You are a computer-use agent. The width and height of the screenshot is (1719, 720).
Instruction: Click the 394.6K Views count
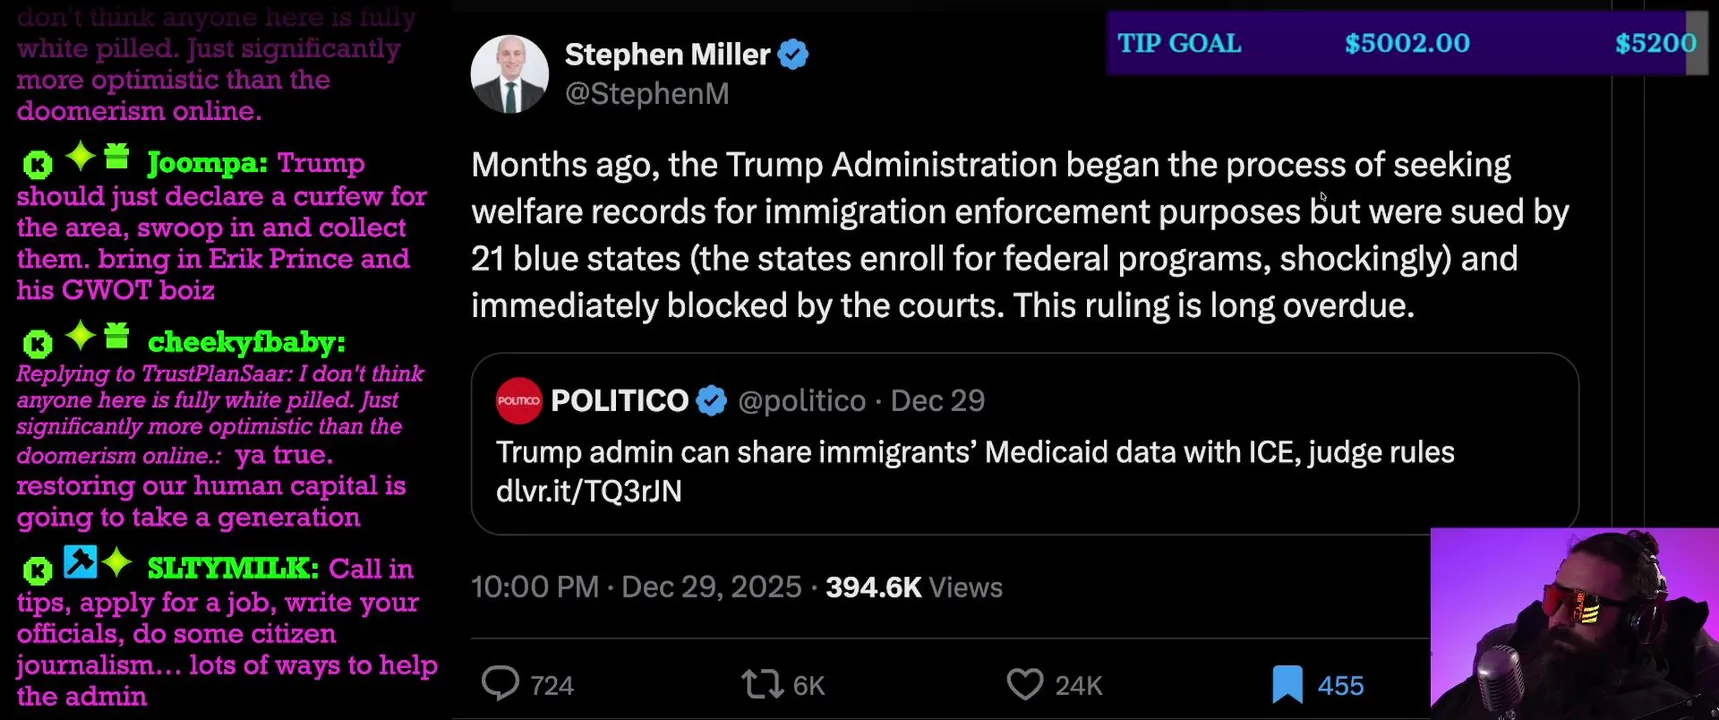[x=914, y=587]
